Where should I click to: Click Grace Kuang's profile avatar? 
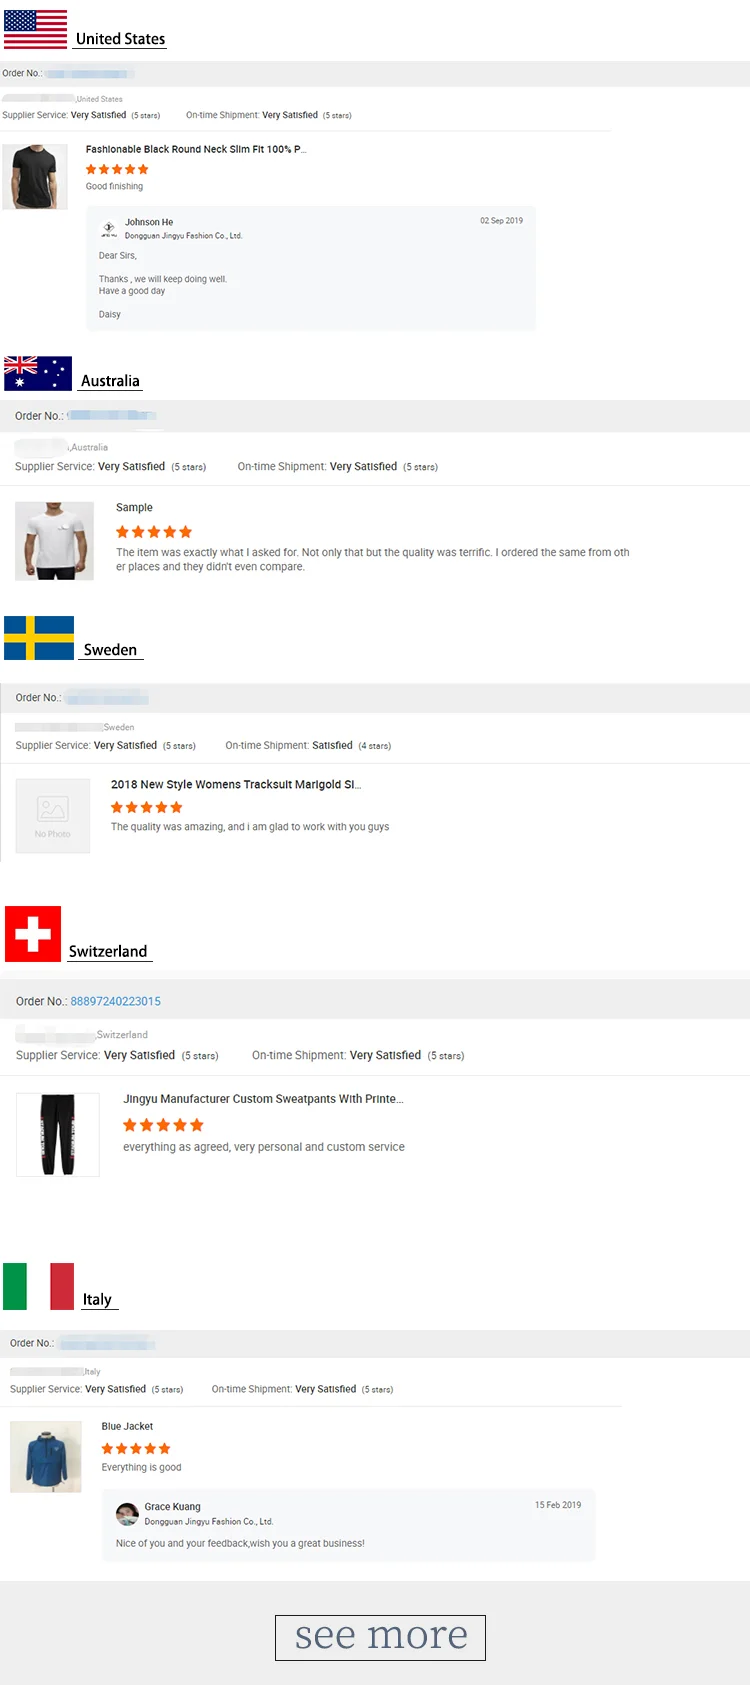tap(127, 1514)
